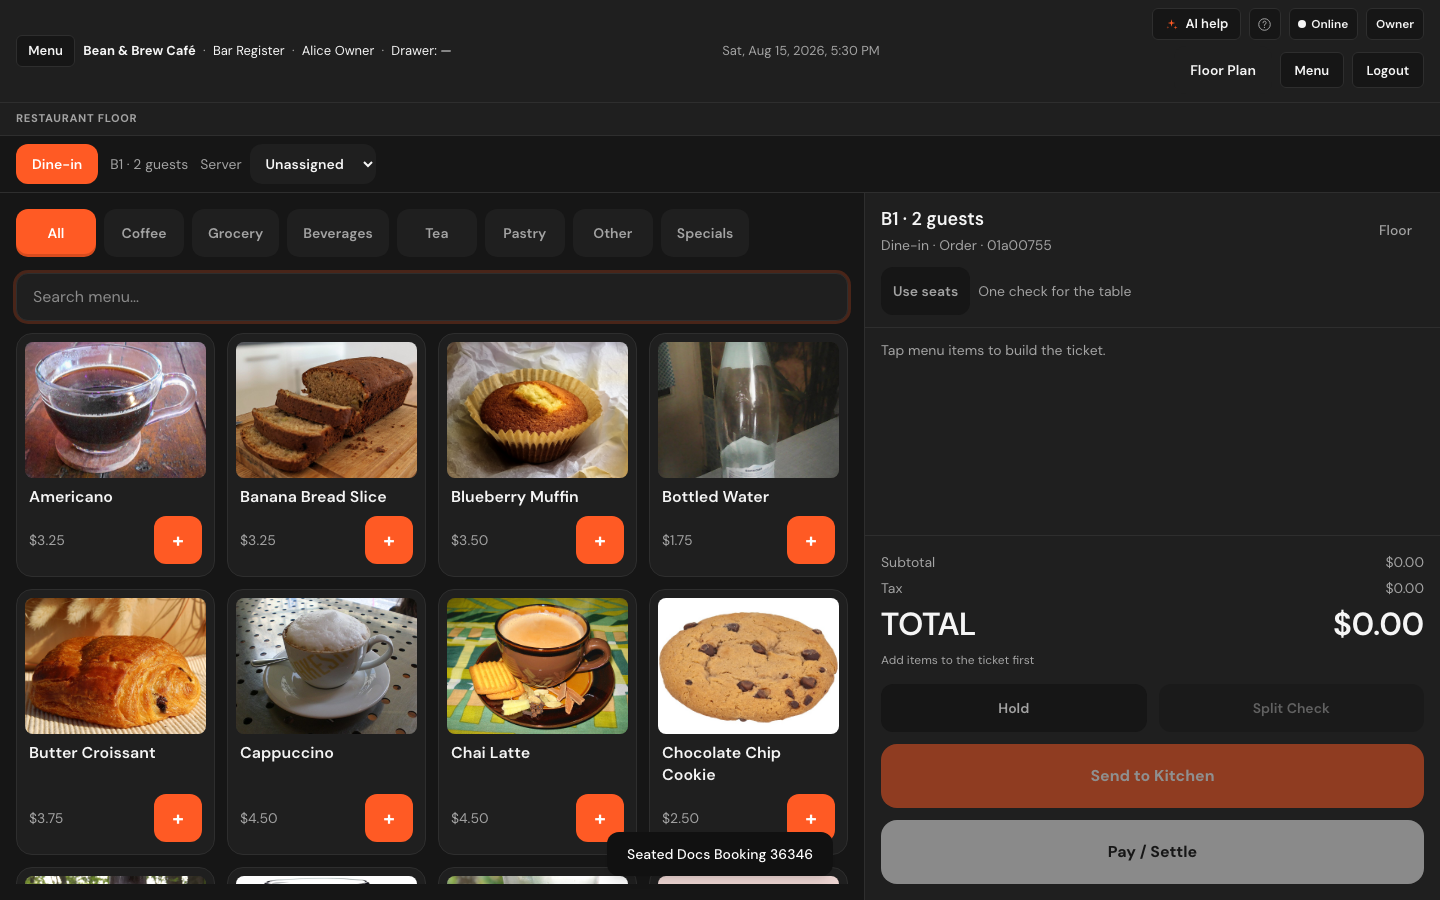Click the Pay / Settle button

point(1152,852)
